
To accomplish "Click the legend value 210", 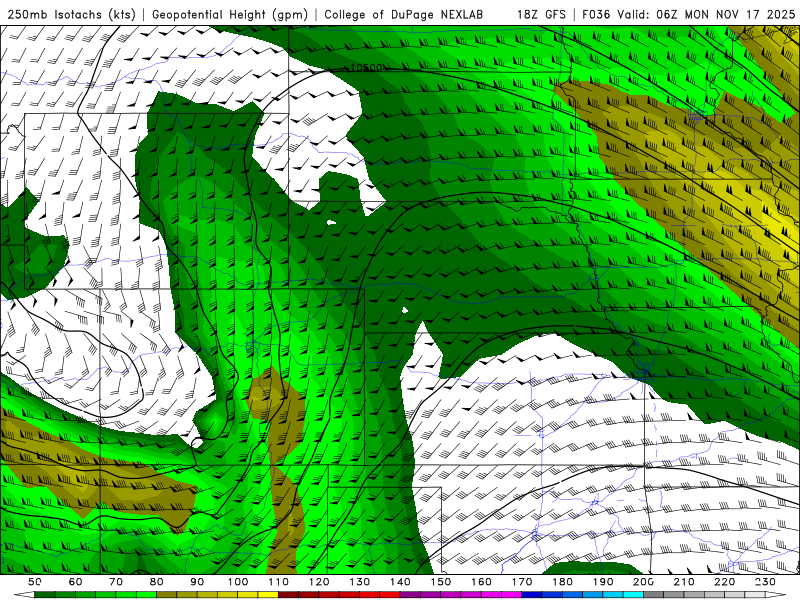I will (684, 582).
